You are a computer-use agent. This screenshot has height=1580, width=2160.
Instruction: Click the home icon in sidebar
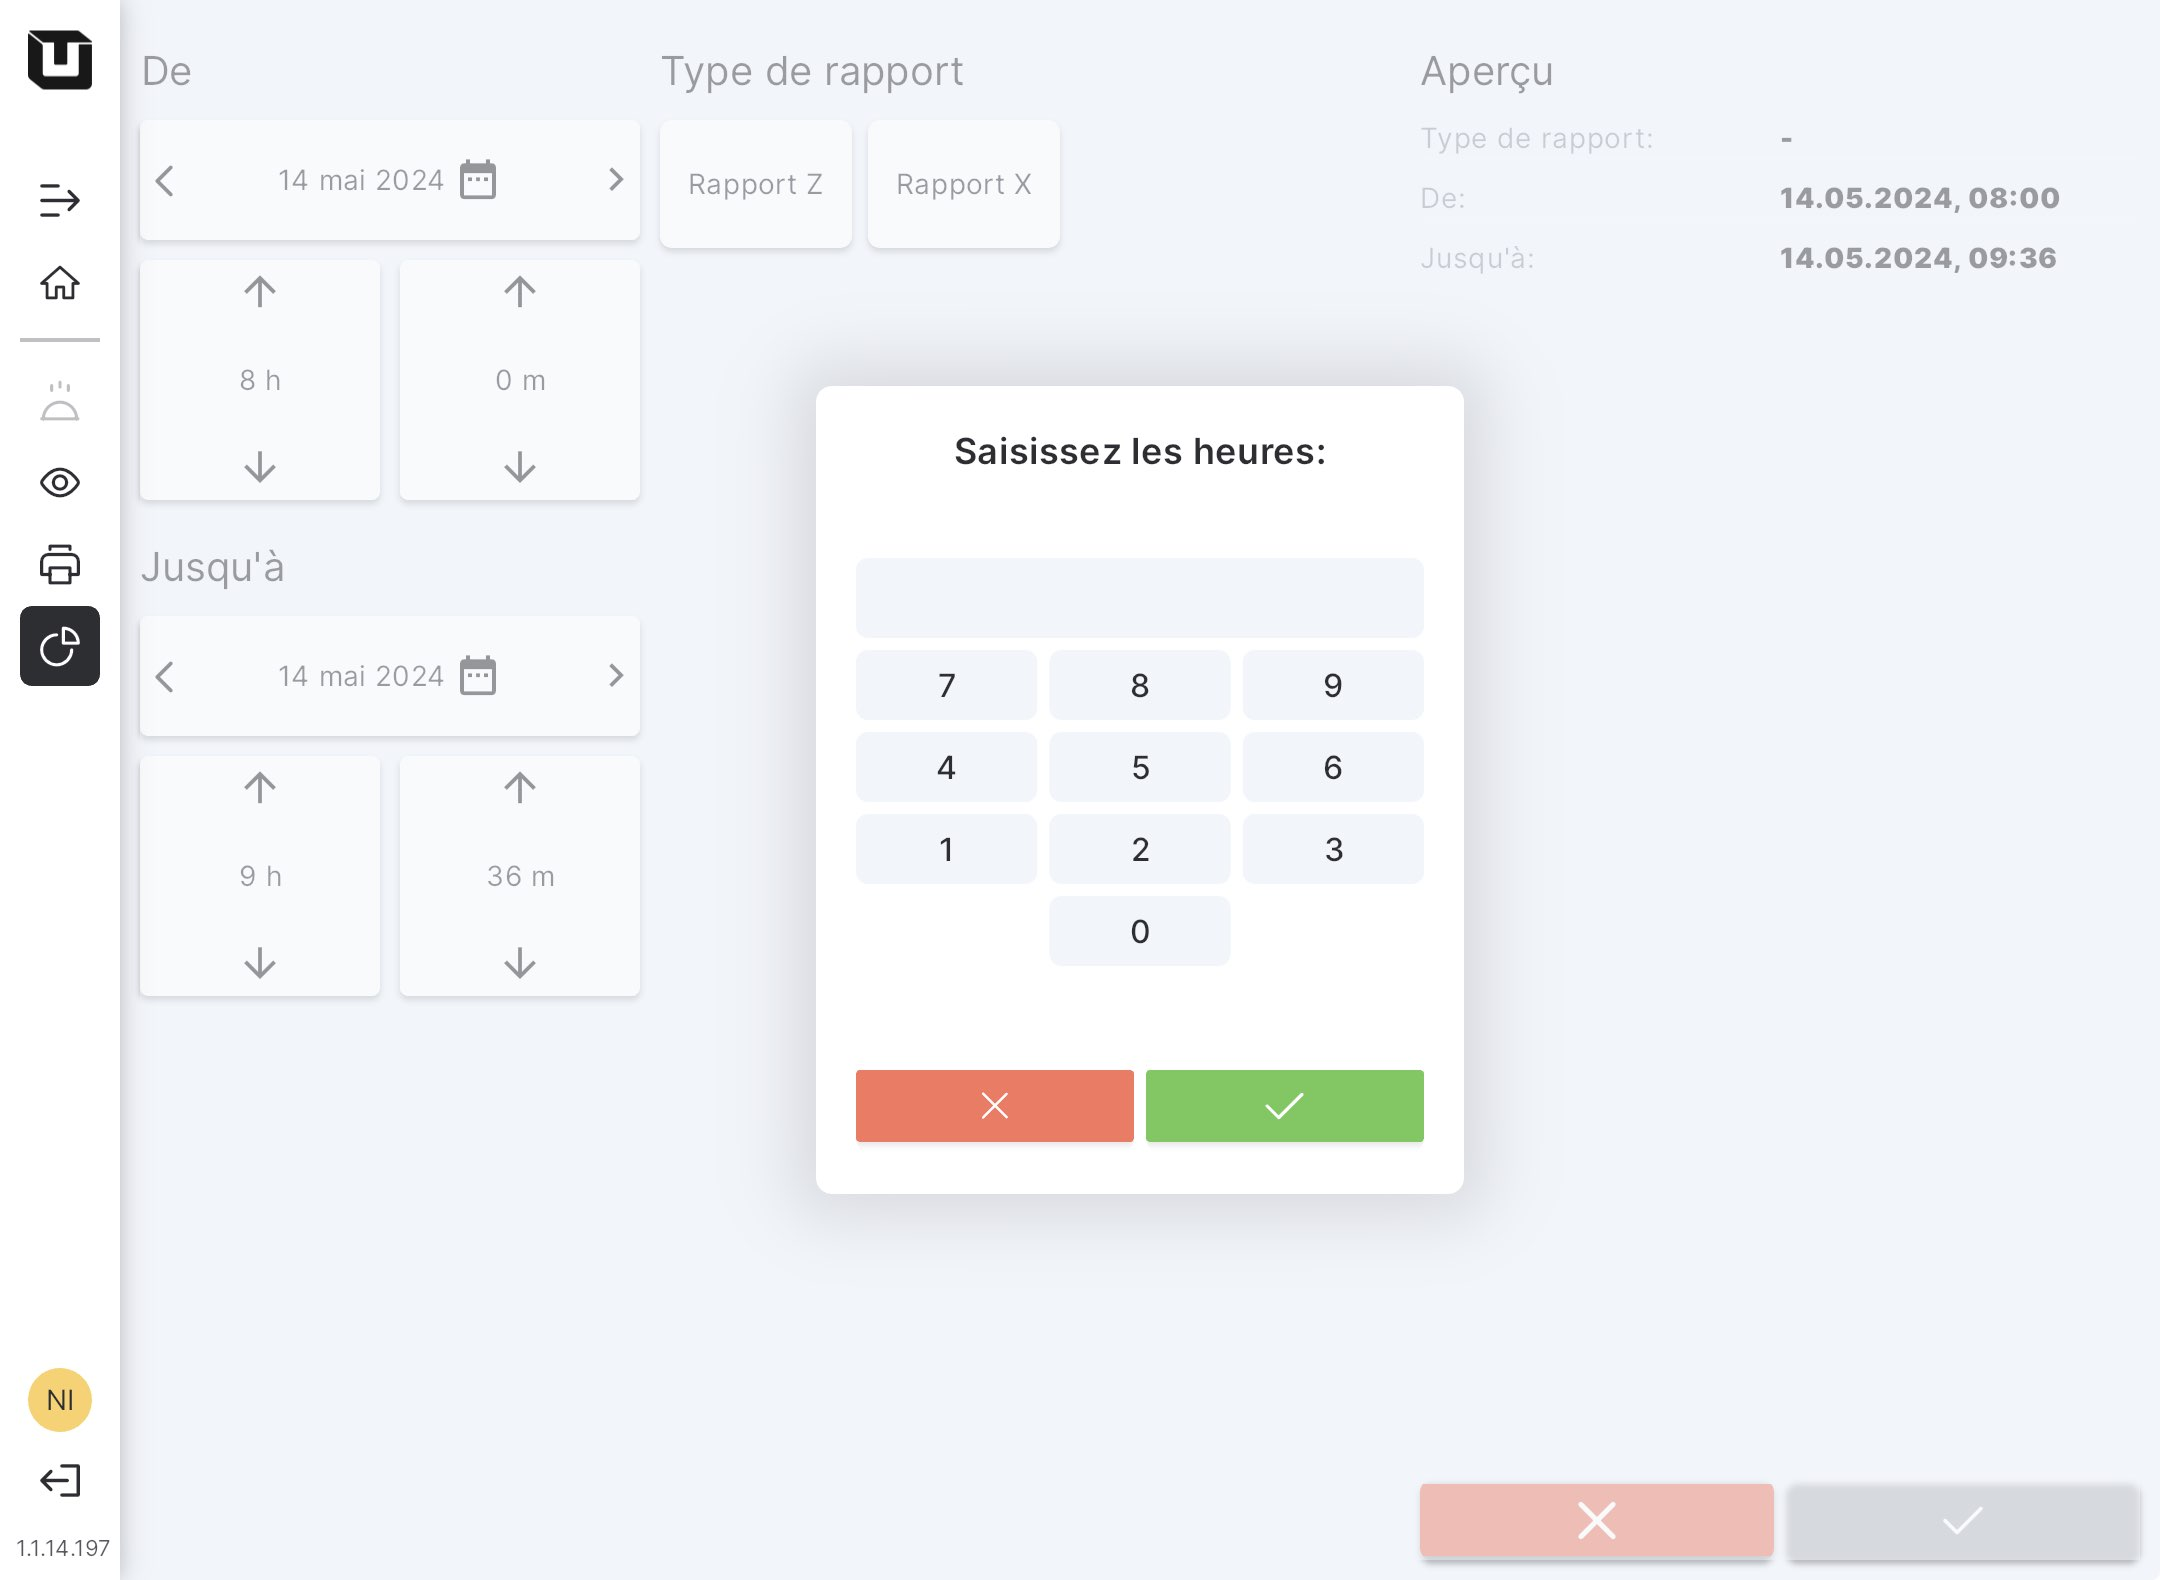tap(60, 283)
